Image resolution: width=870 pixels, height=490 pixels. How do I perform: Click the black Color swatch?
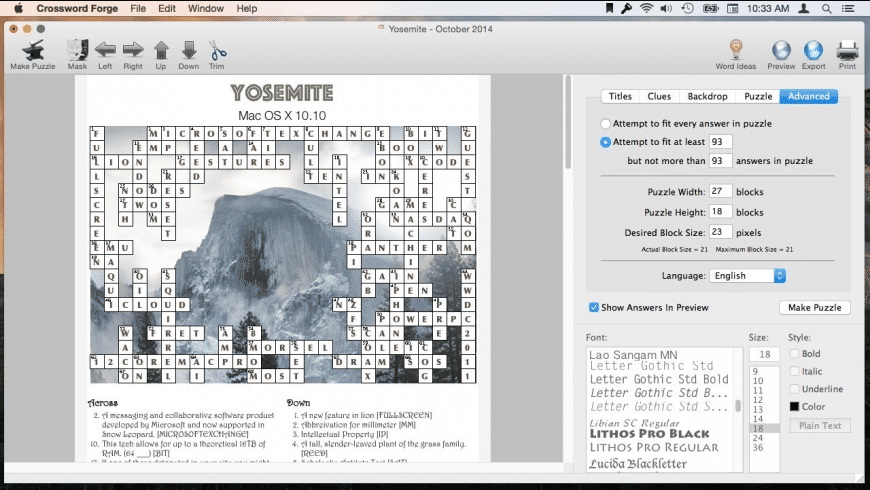[x=795, y=406]
